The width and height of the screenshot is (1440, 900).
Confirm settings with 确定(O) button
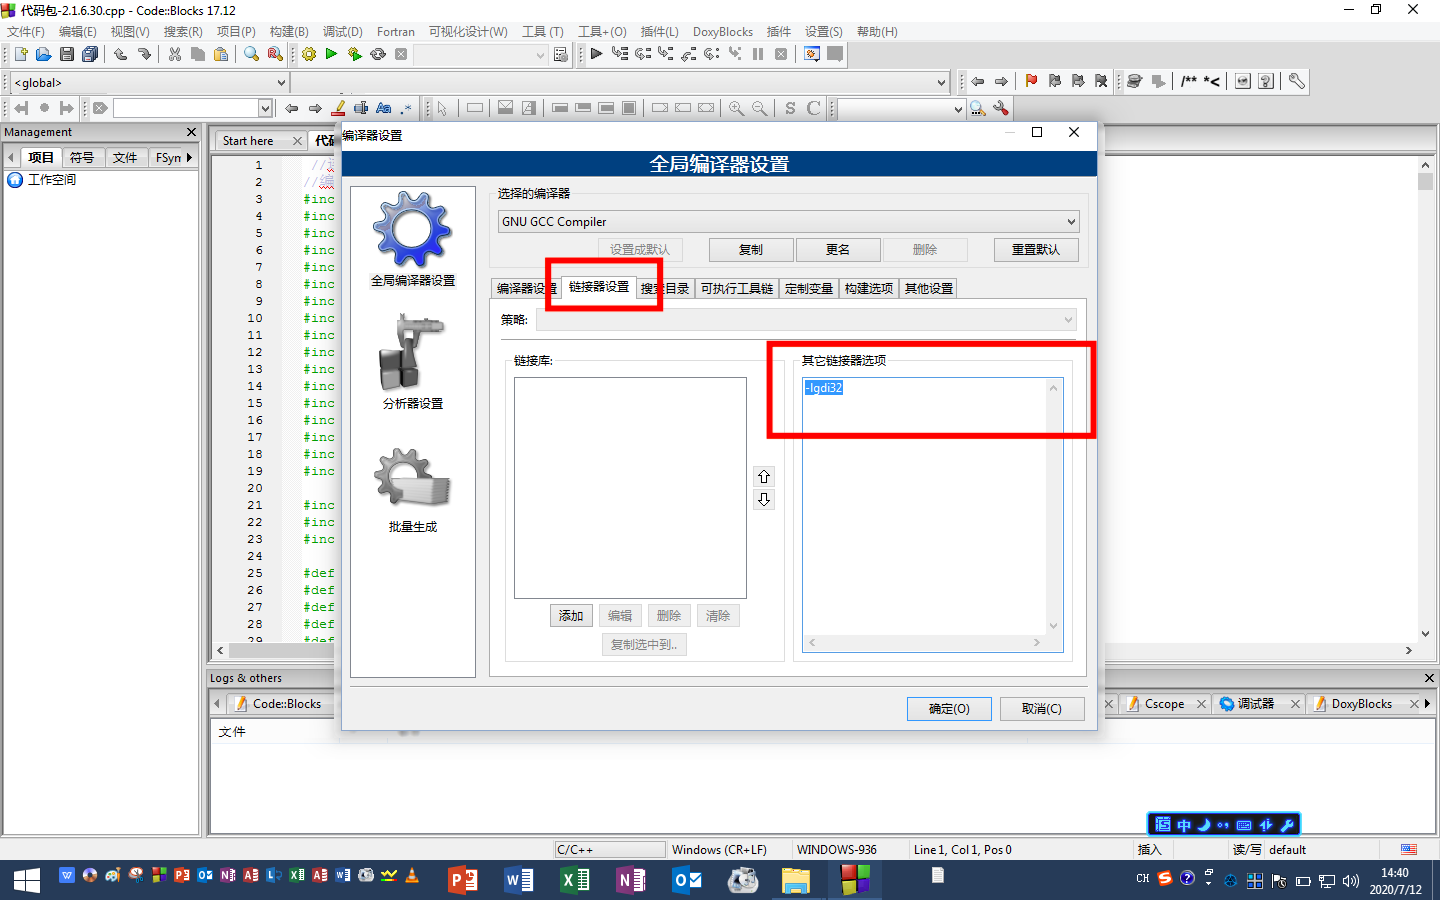point(949,709)
